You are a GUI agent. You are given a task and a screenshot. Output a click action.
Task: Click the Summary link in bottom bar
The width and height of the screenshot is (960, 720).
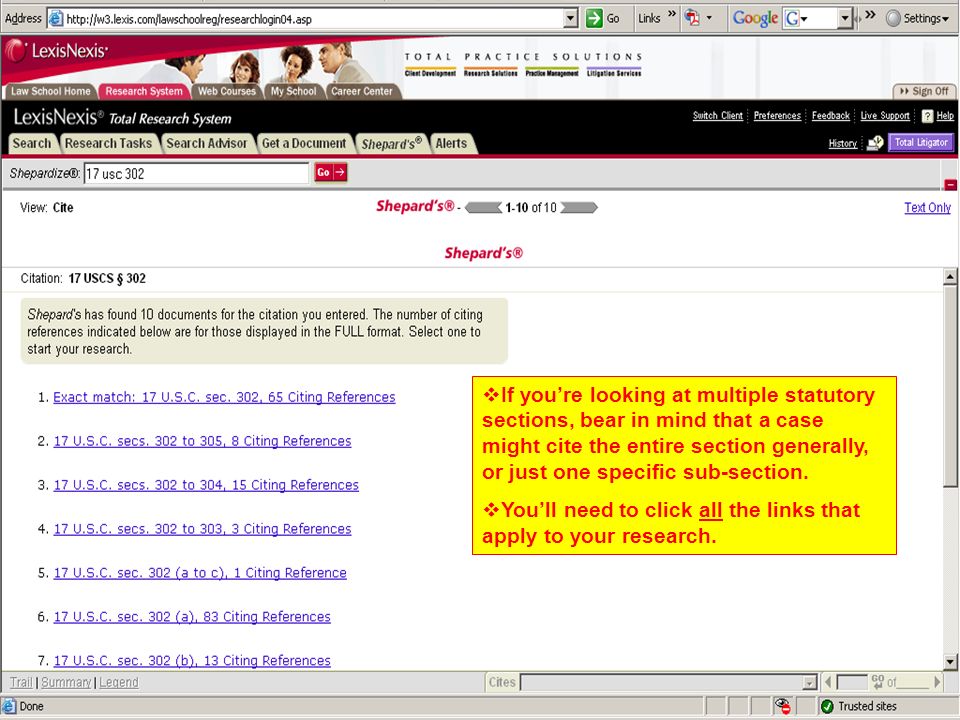tap(66, 682)
